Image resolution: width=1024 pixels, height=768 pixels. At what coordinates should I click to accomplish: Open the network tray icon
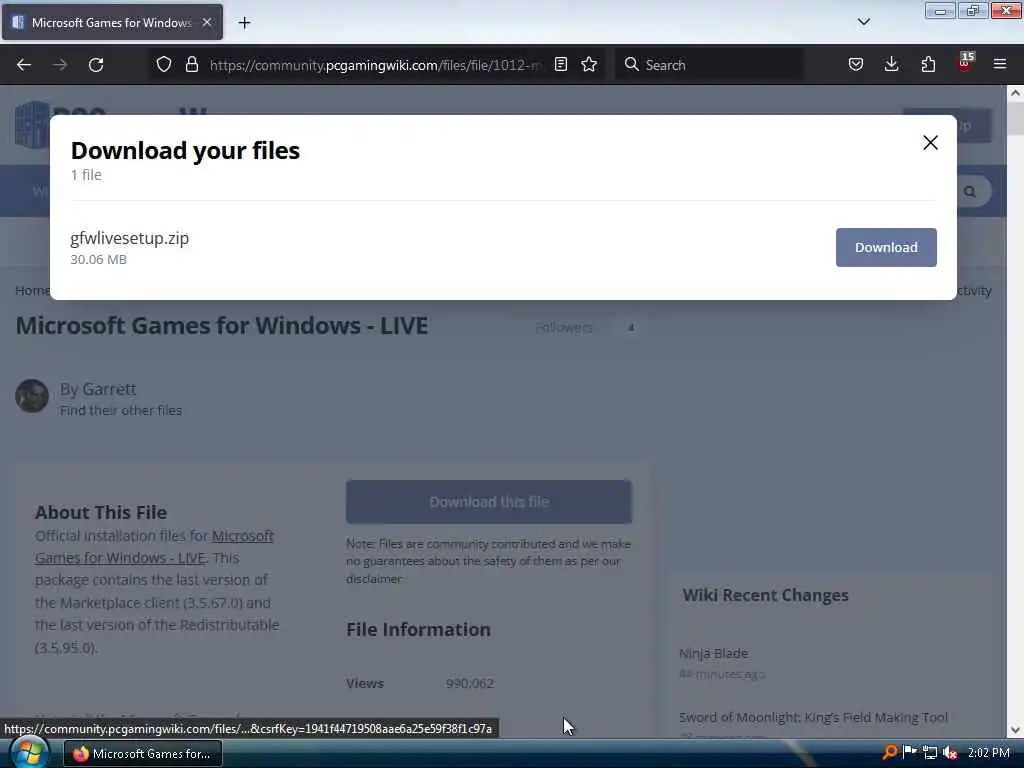930,753
